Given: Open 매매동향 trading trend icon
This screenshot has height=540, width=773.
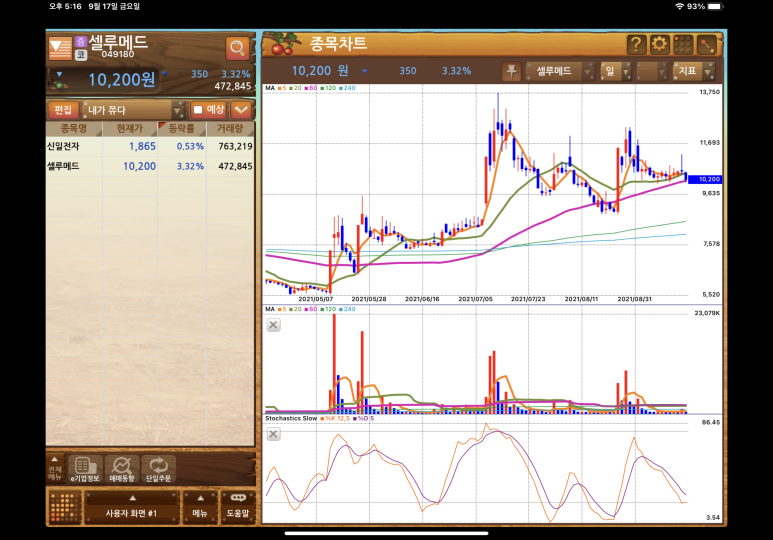Looking at the screenshot, I should click(x=121, y=468).
